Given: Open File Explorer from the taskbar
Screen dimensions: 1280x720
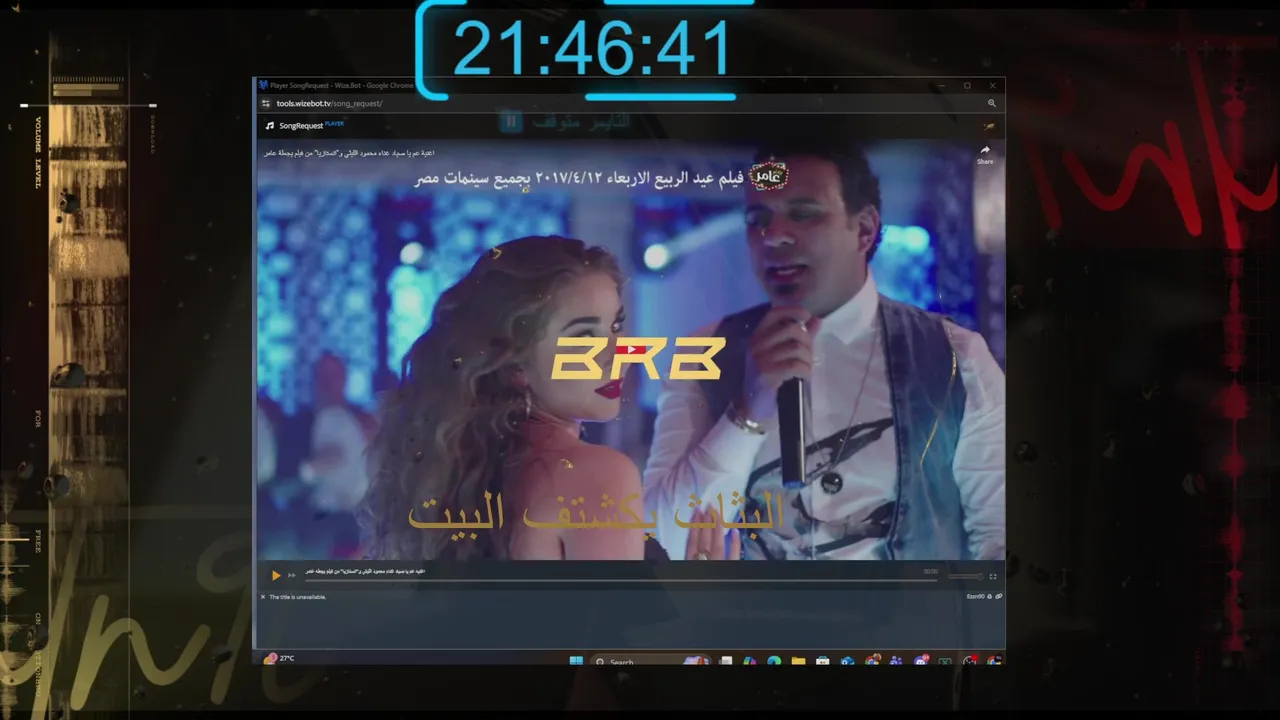Looking at the screenshot, I should click(798, 662).
